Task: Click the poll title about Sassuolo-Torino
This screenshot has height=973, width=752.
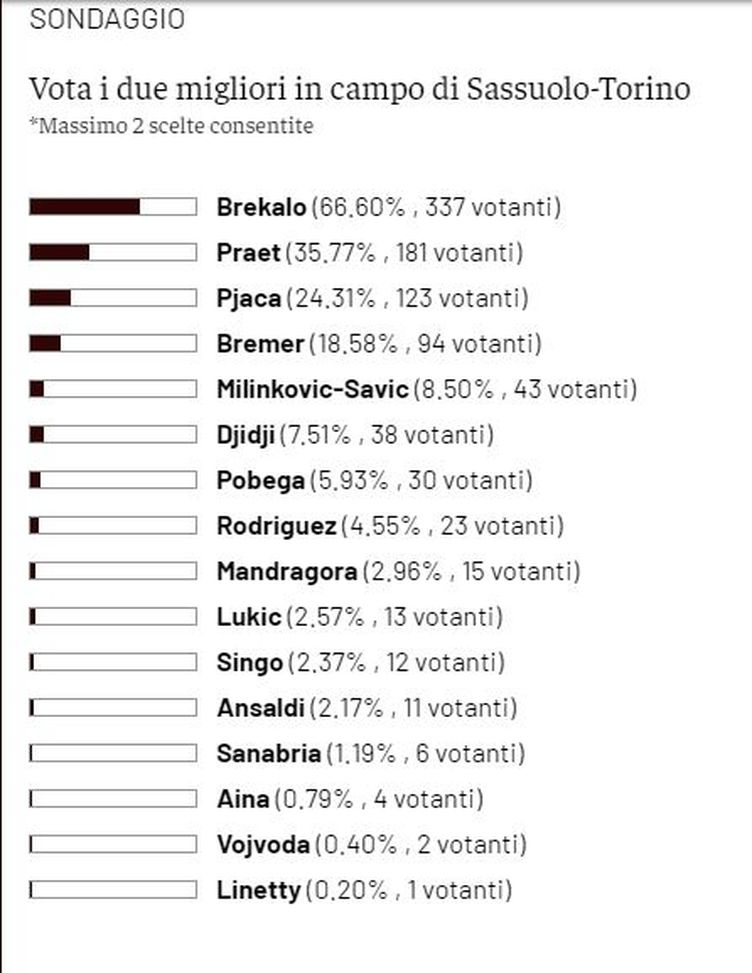Action: click(360, 88)
